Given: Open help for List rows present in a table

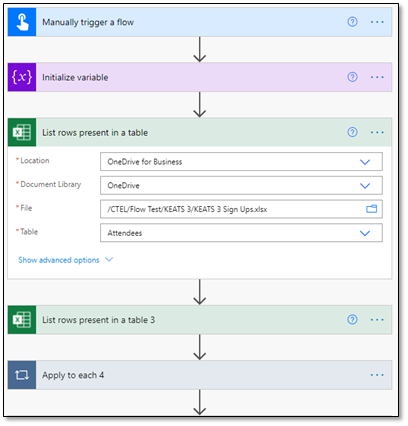Looking at the screenshot, I should 352,132.
